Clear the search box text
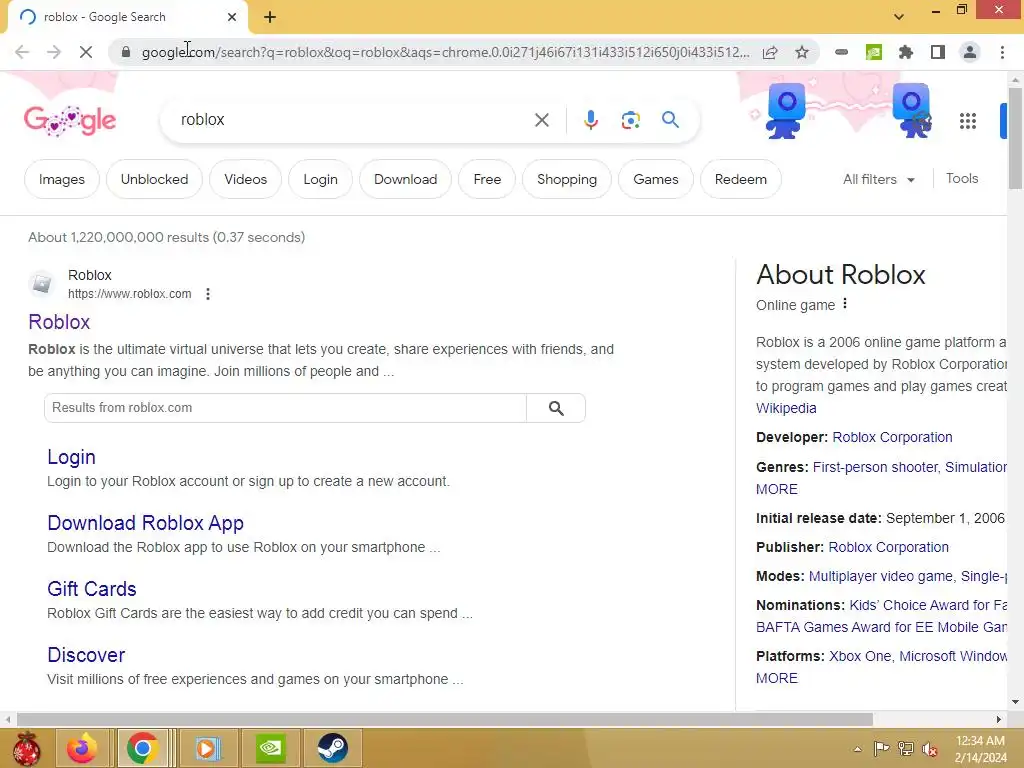 tap(541, 120)
